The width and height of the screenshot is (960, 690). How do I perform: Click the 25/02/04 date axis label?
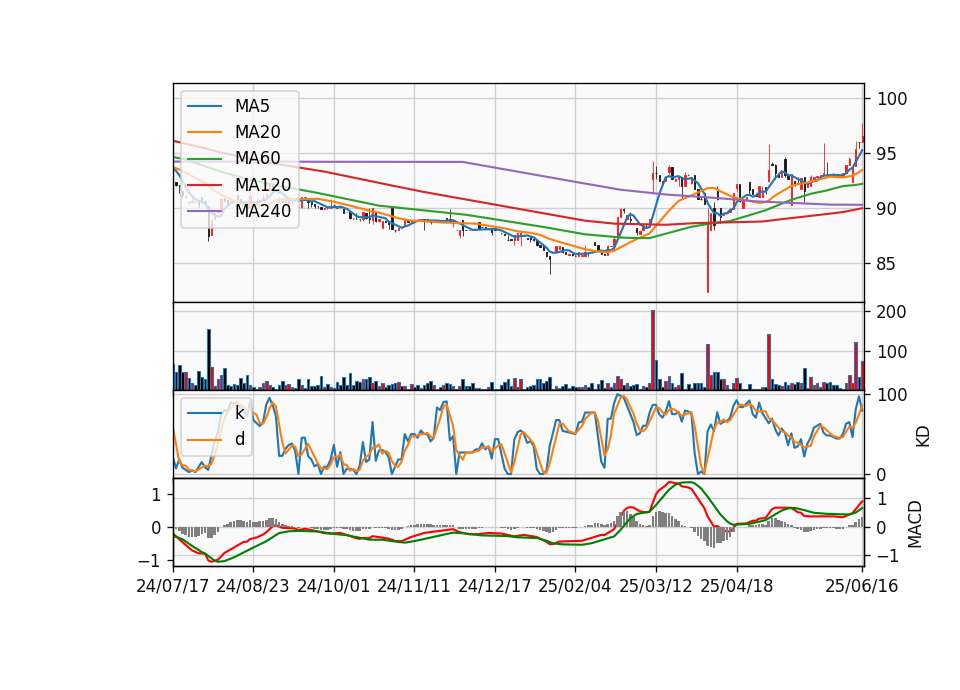[575, 586]
